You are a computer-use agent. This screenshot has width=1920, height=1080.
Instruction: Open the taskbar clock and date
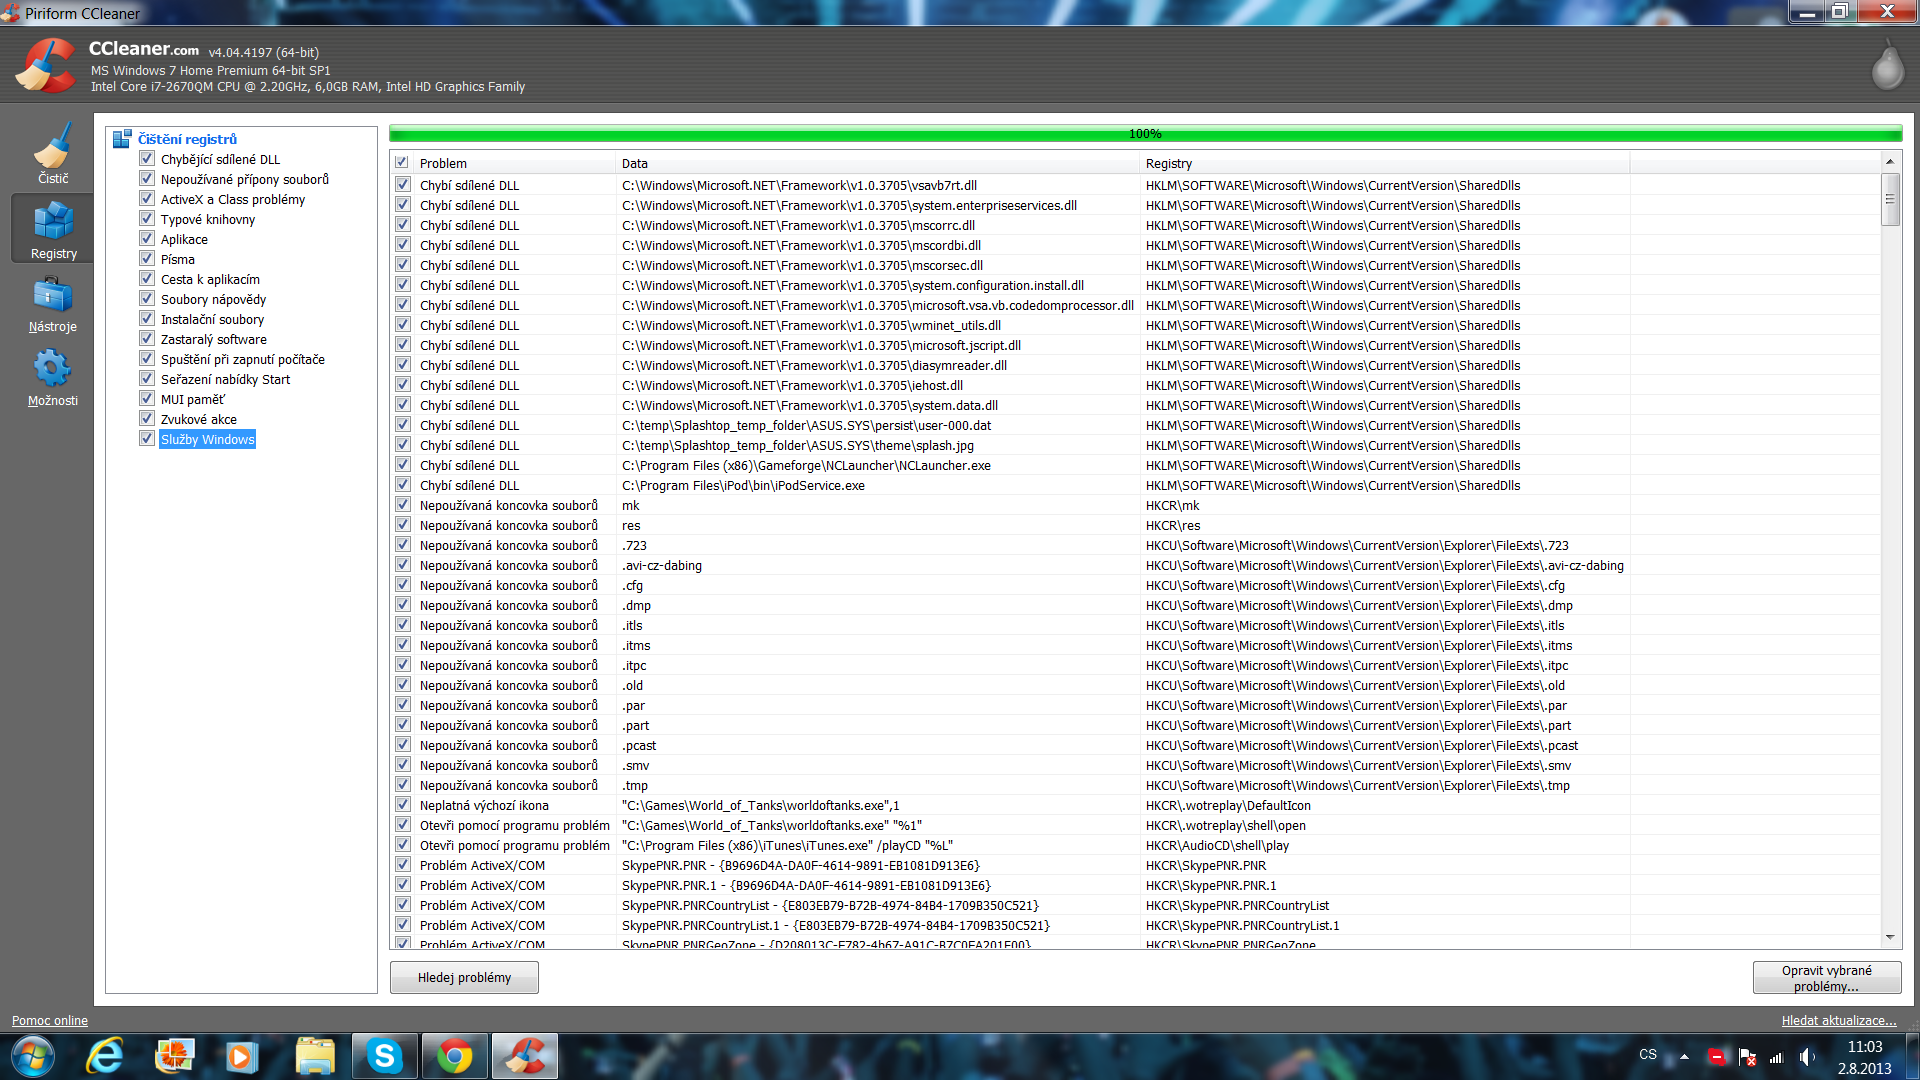pyautogui.click(x=1865, y=1057)
